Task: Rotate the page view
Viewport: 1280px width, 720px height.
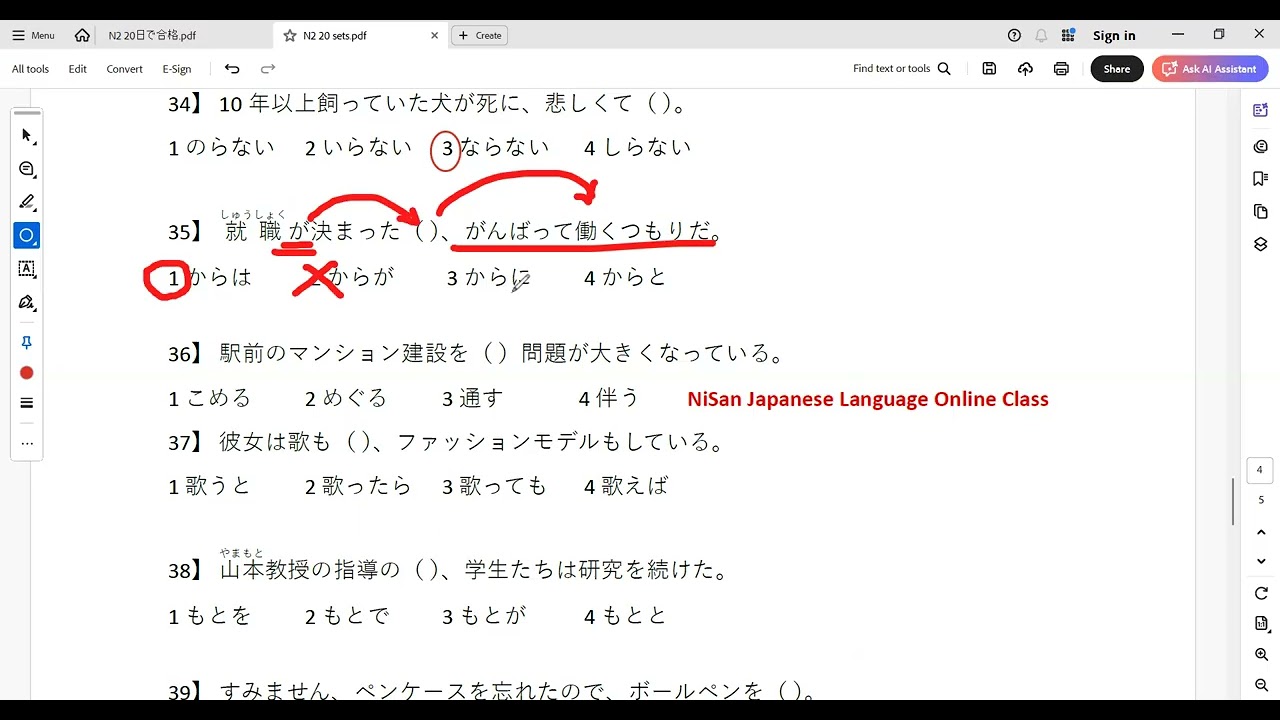Action: pos(1260,594)
